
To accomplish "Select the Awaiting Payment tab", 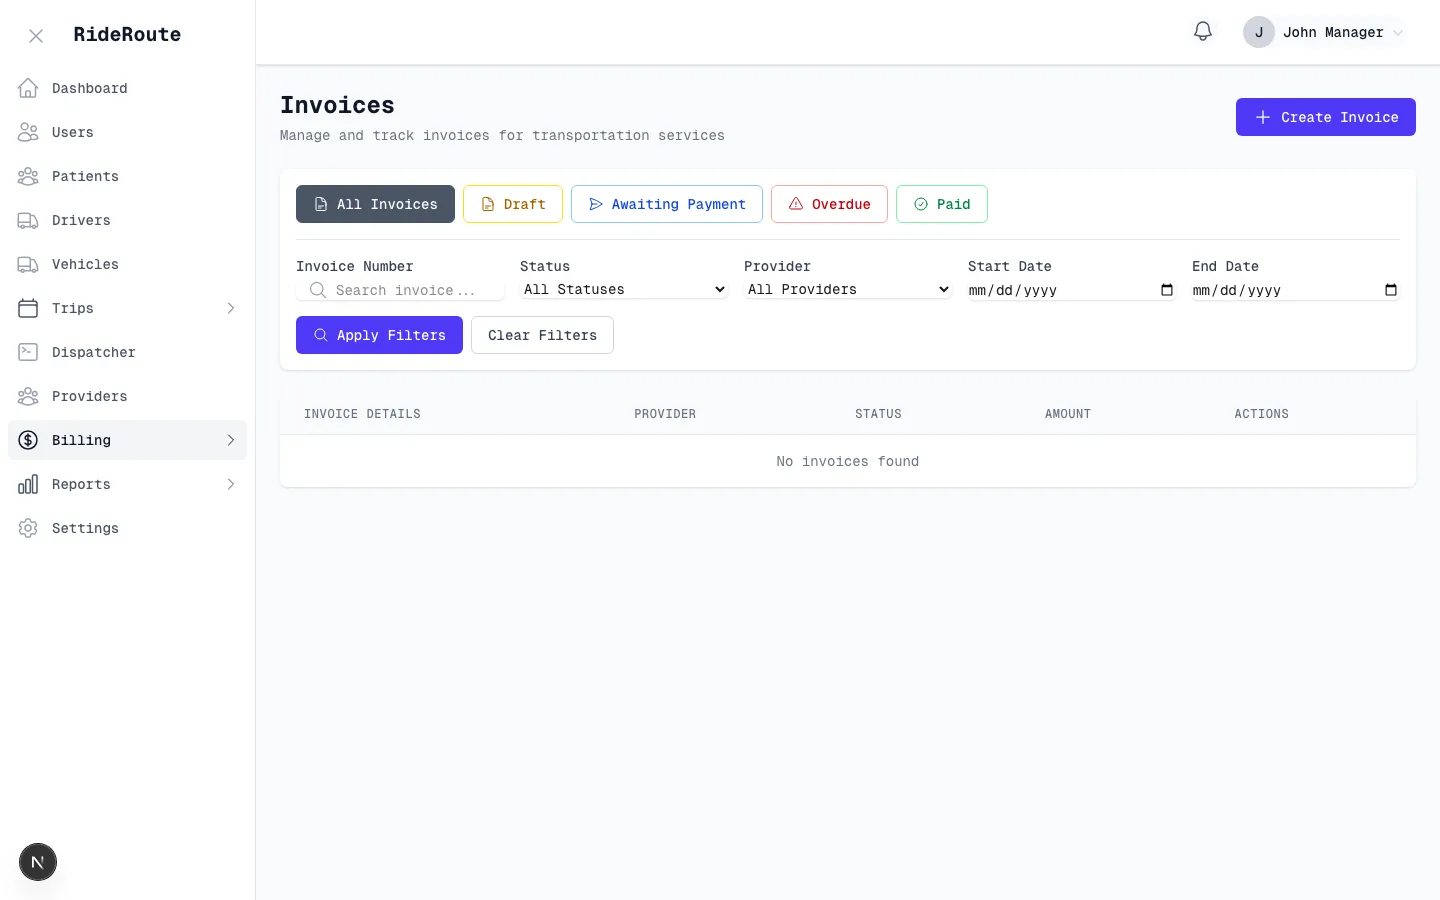I will coord(667,204).
